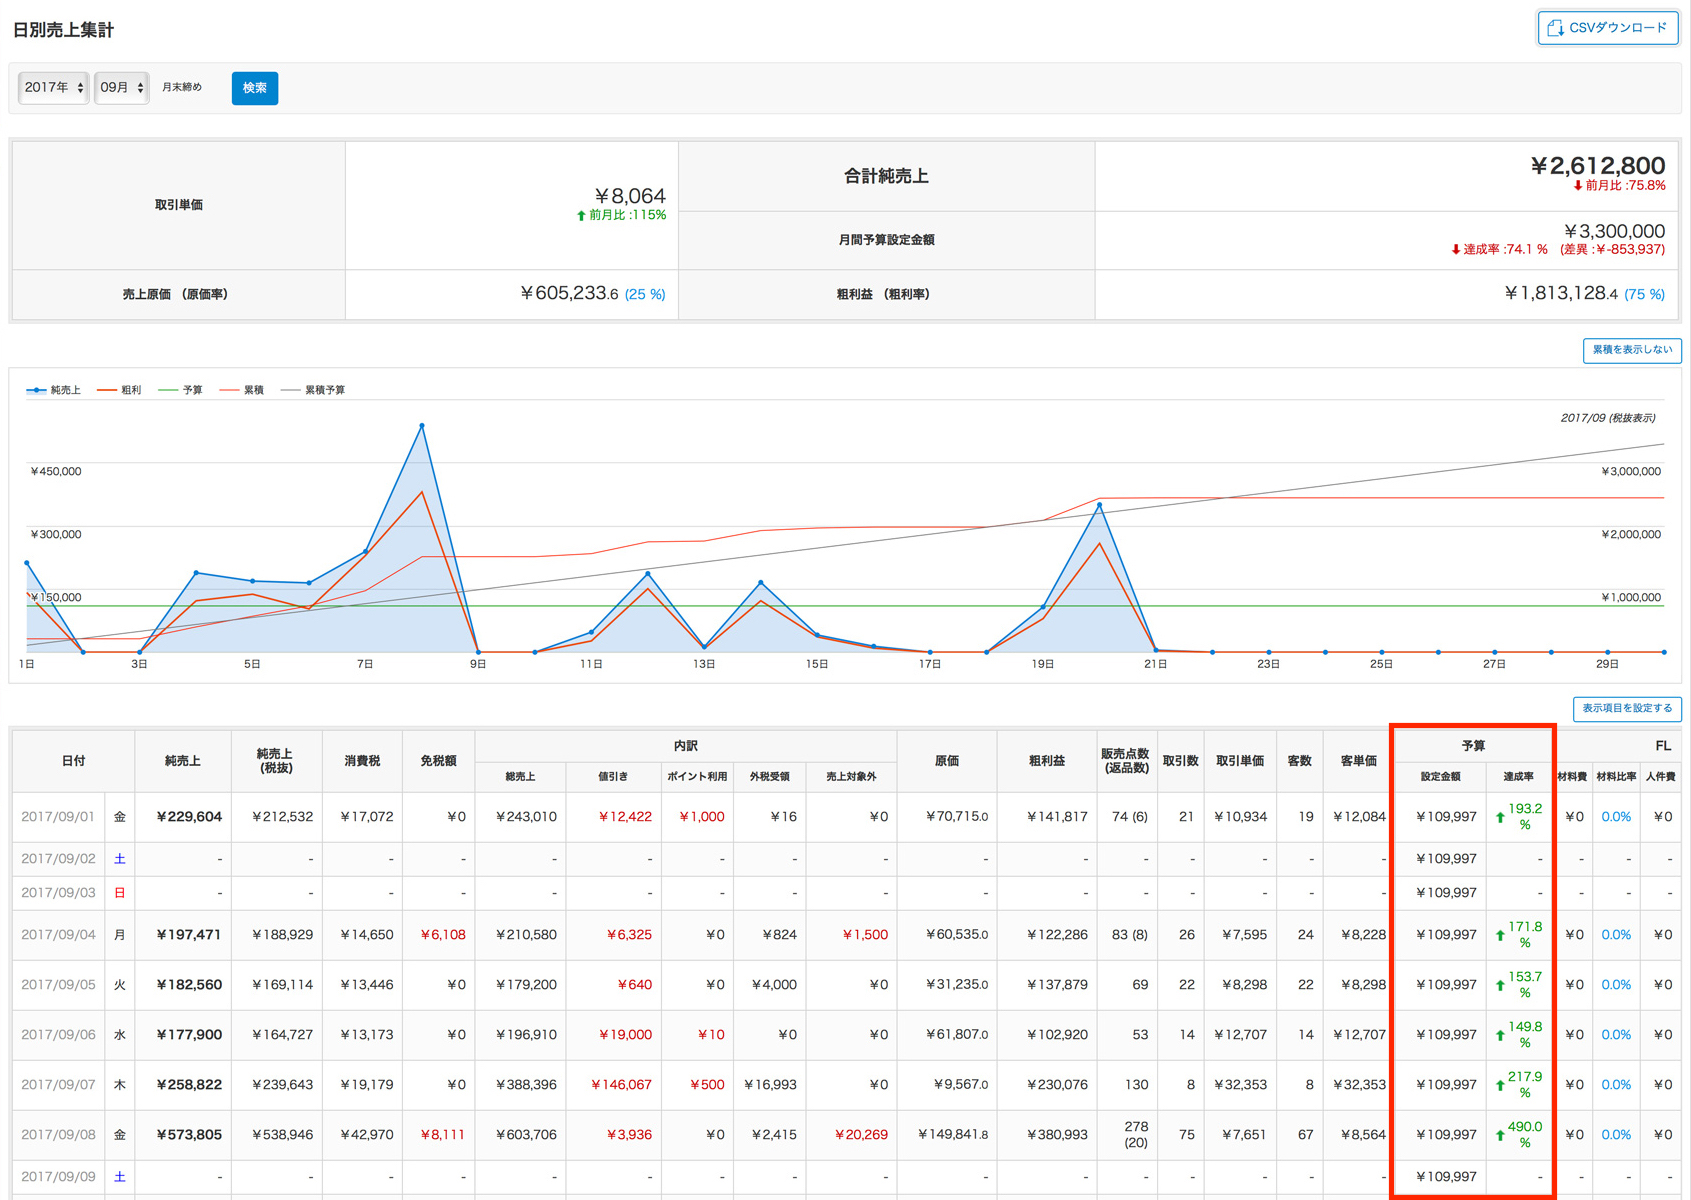Click the 客単価 column header
1691x1200 pixels.
click(x=1359, y=761)
